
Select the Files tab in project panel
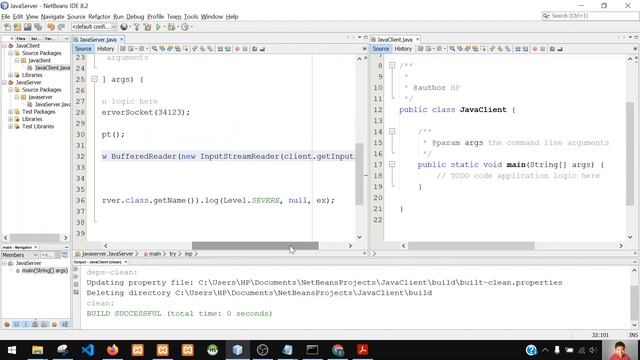tap(21, 38)
